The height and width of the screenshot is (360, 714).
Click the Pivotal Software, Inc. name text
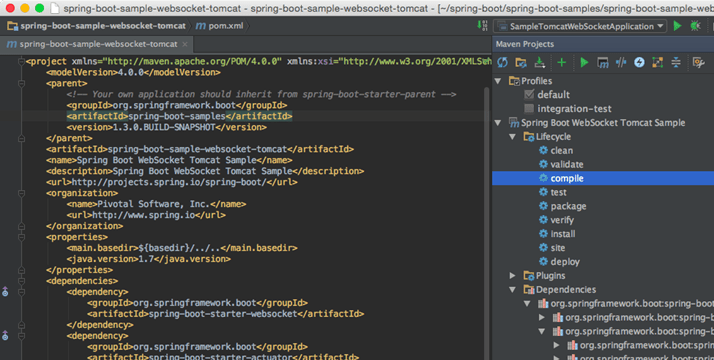coord(153,204)
